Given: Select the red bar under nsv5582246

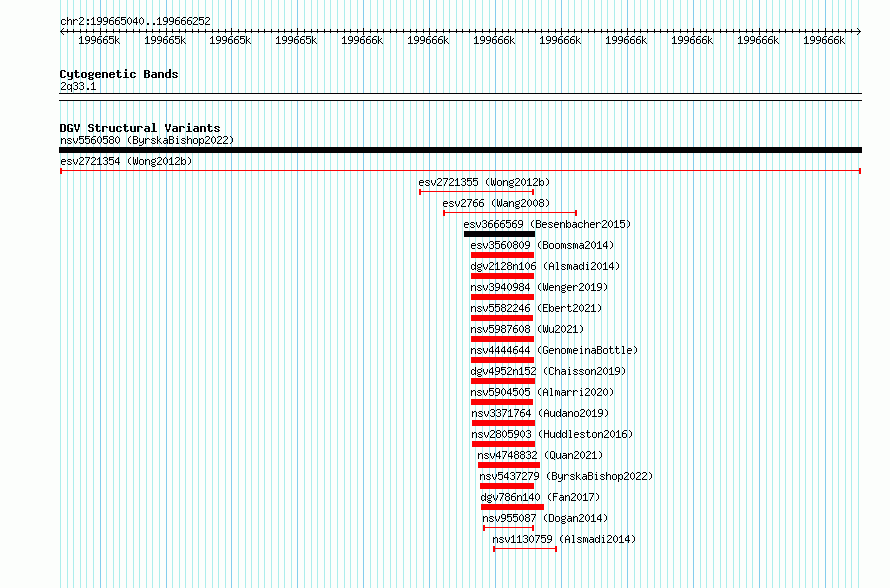Looking at the screenshot, I should tap(502, 318).
